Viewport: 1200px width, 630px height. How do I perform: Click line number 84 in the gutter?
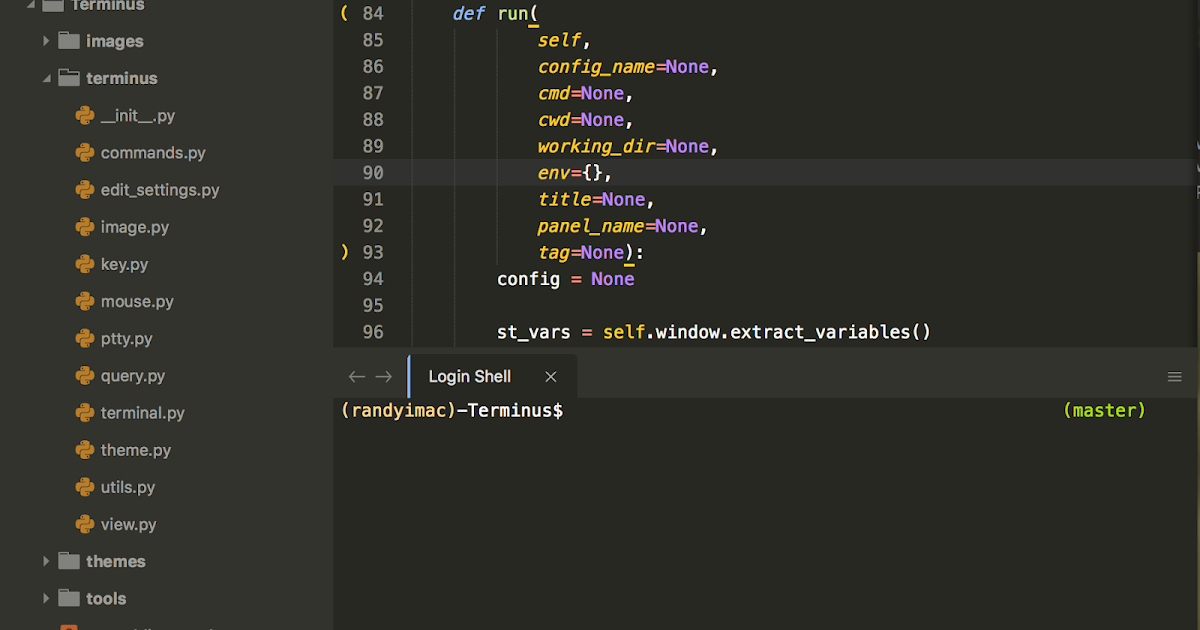tap(372, 14)
